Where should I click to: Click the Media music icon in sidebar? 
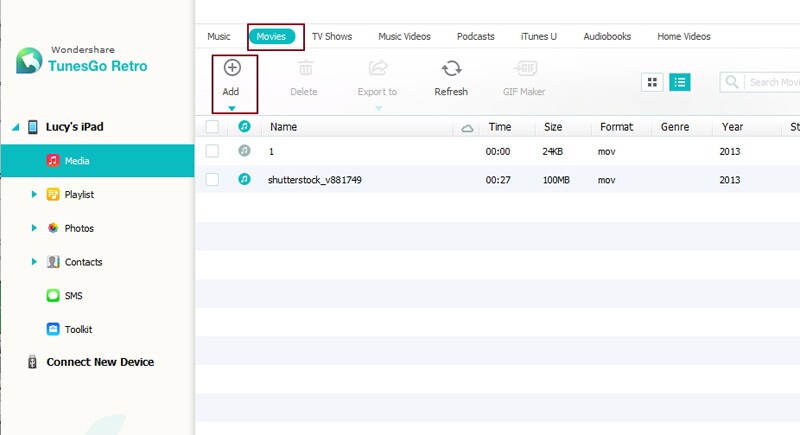[x=53, y=161]
